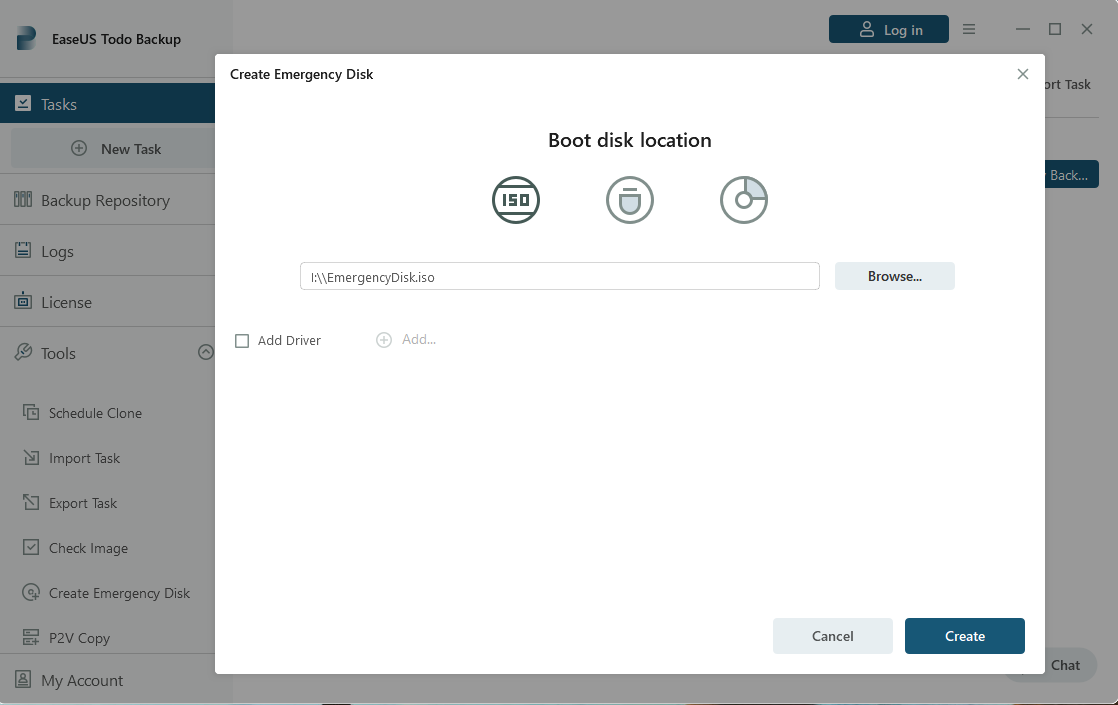This screenshot has height=705, width=1118.
Task: Click the Import Task icon
Action: click(x=31, y=458)
